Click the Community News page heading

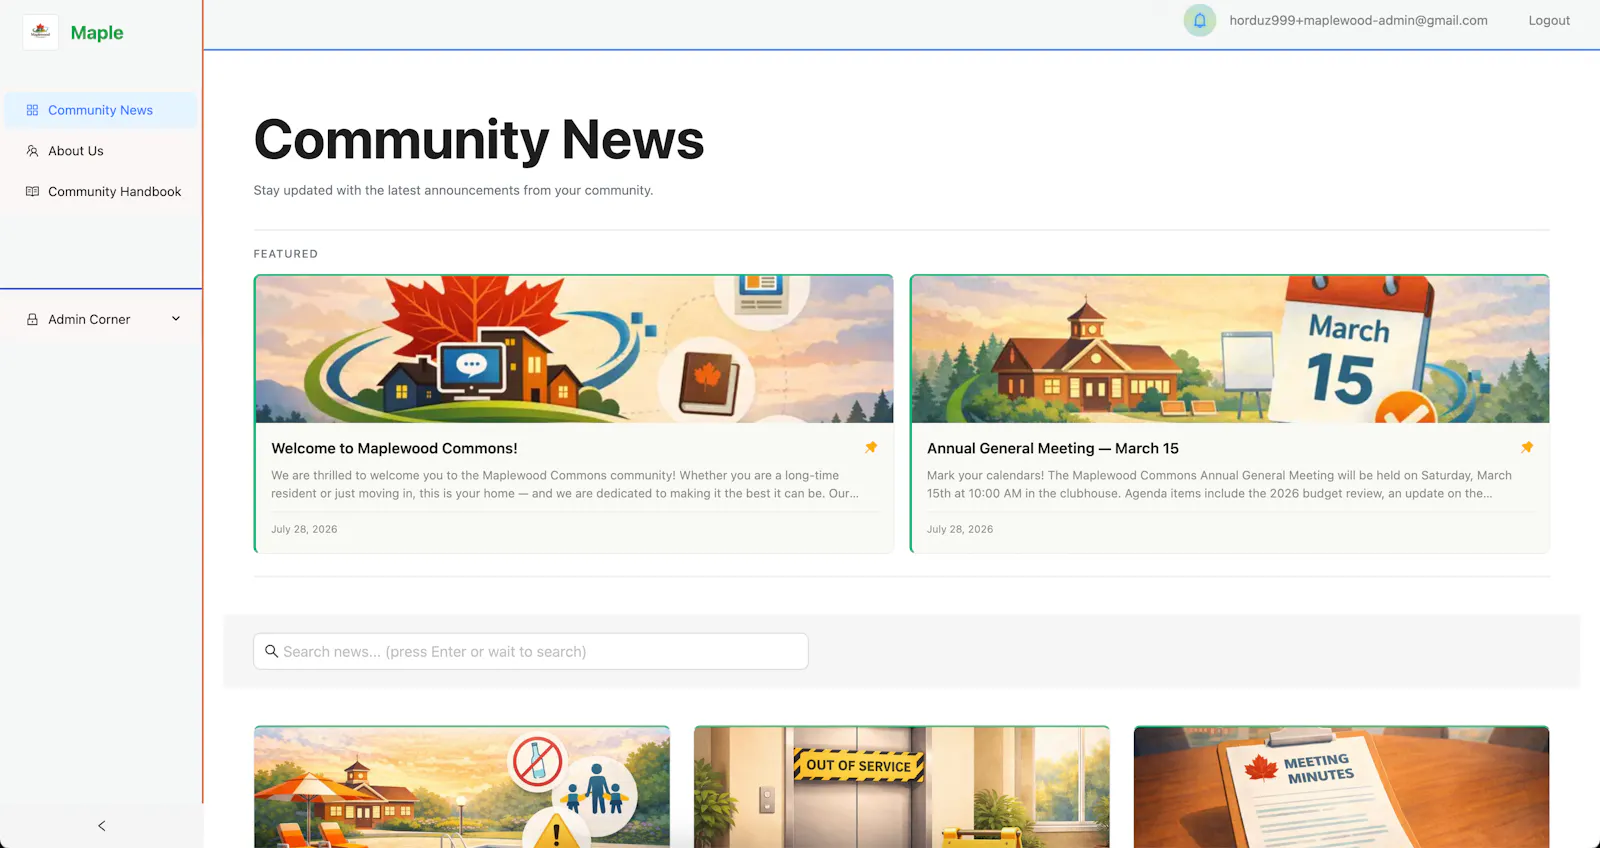[x=479, y=139]
